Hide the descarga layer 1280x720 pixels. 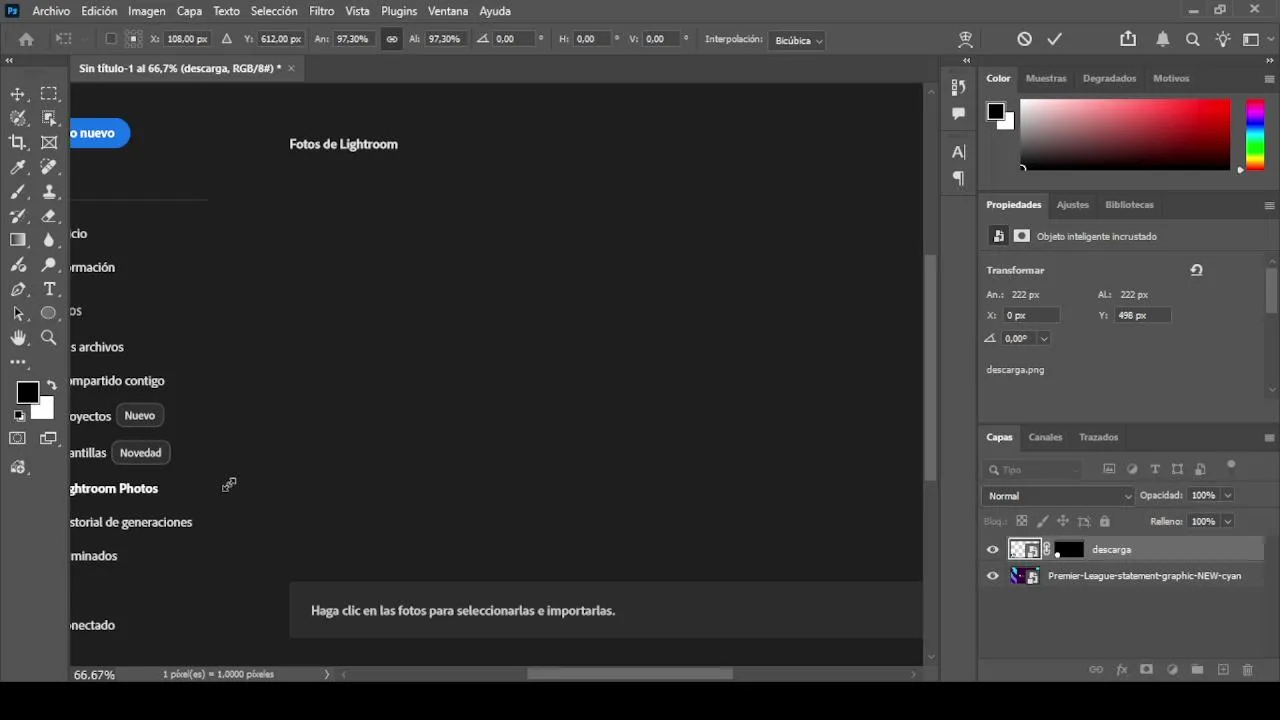point(992,549)
